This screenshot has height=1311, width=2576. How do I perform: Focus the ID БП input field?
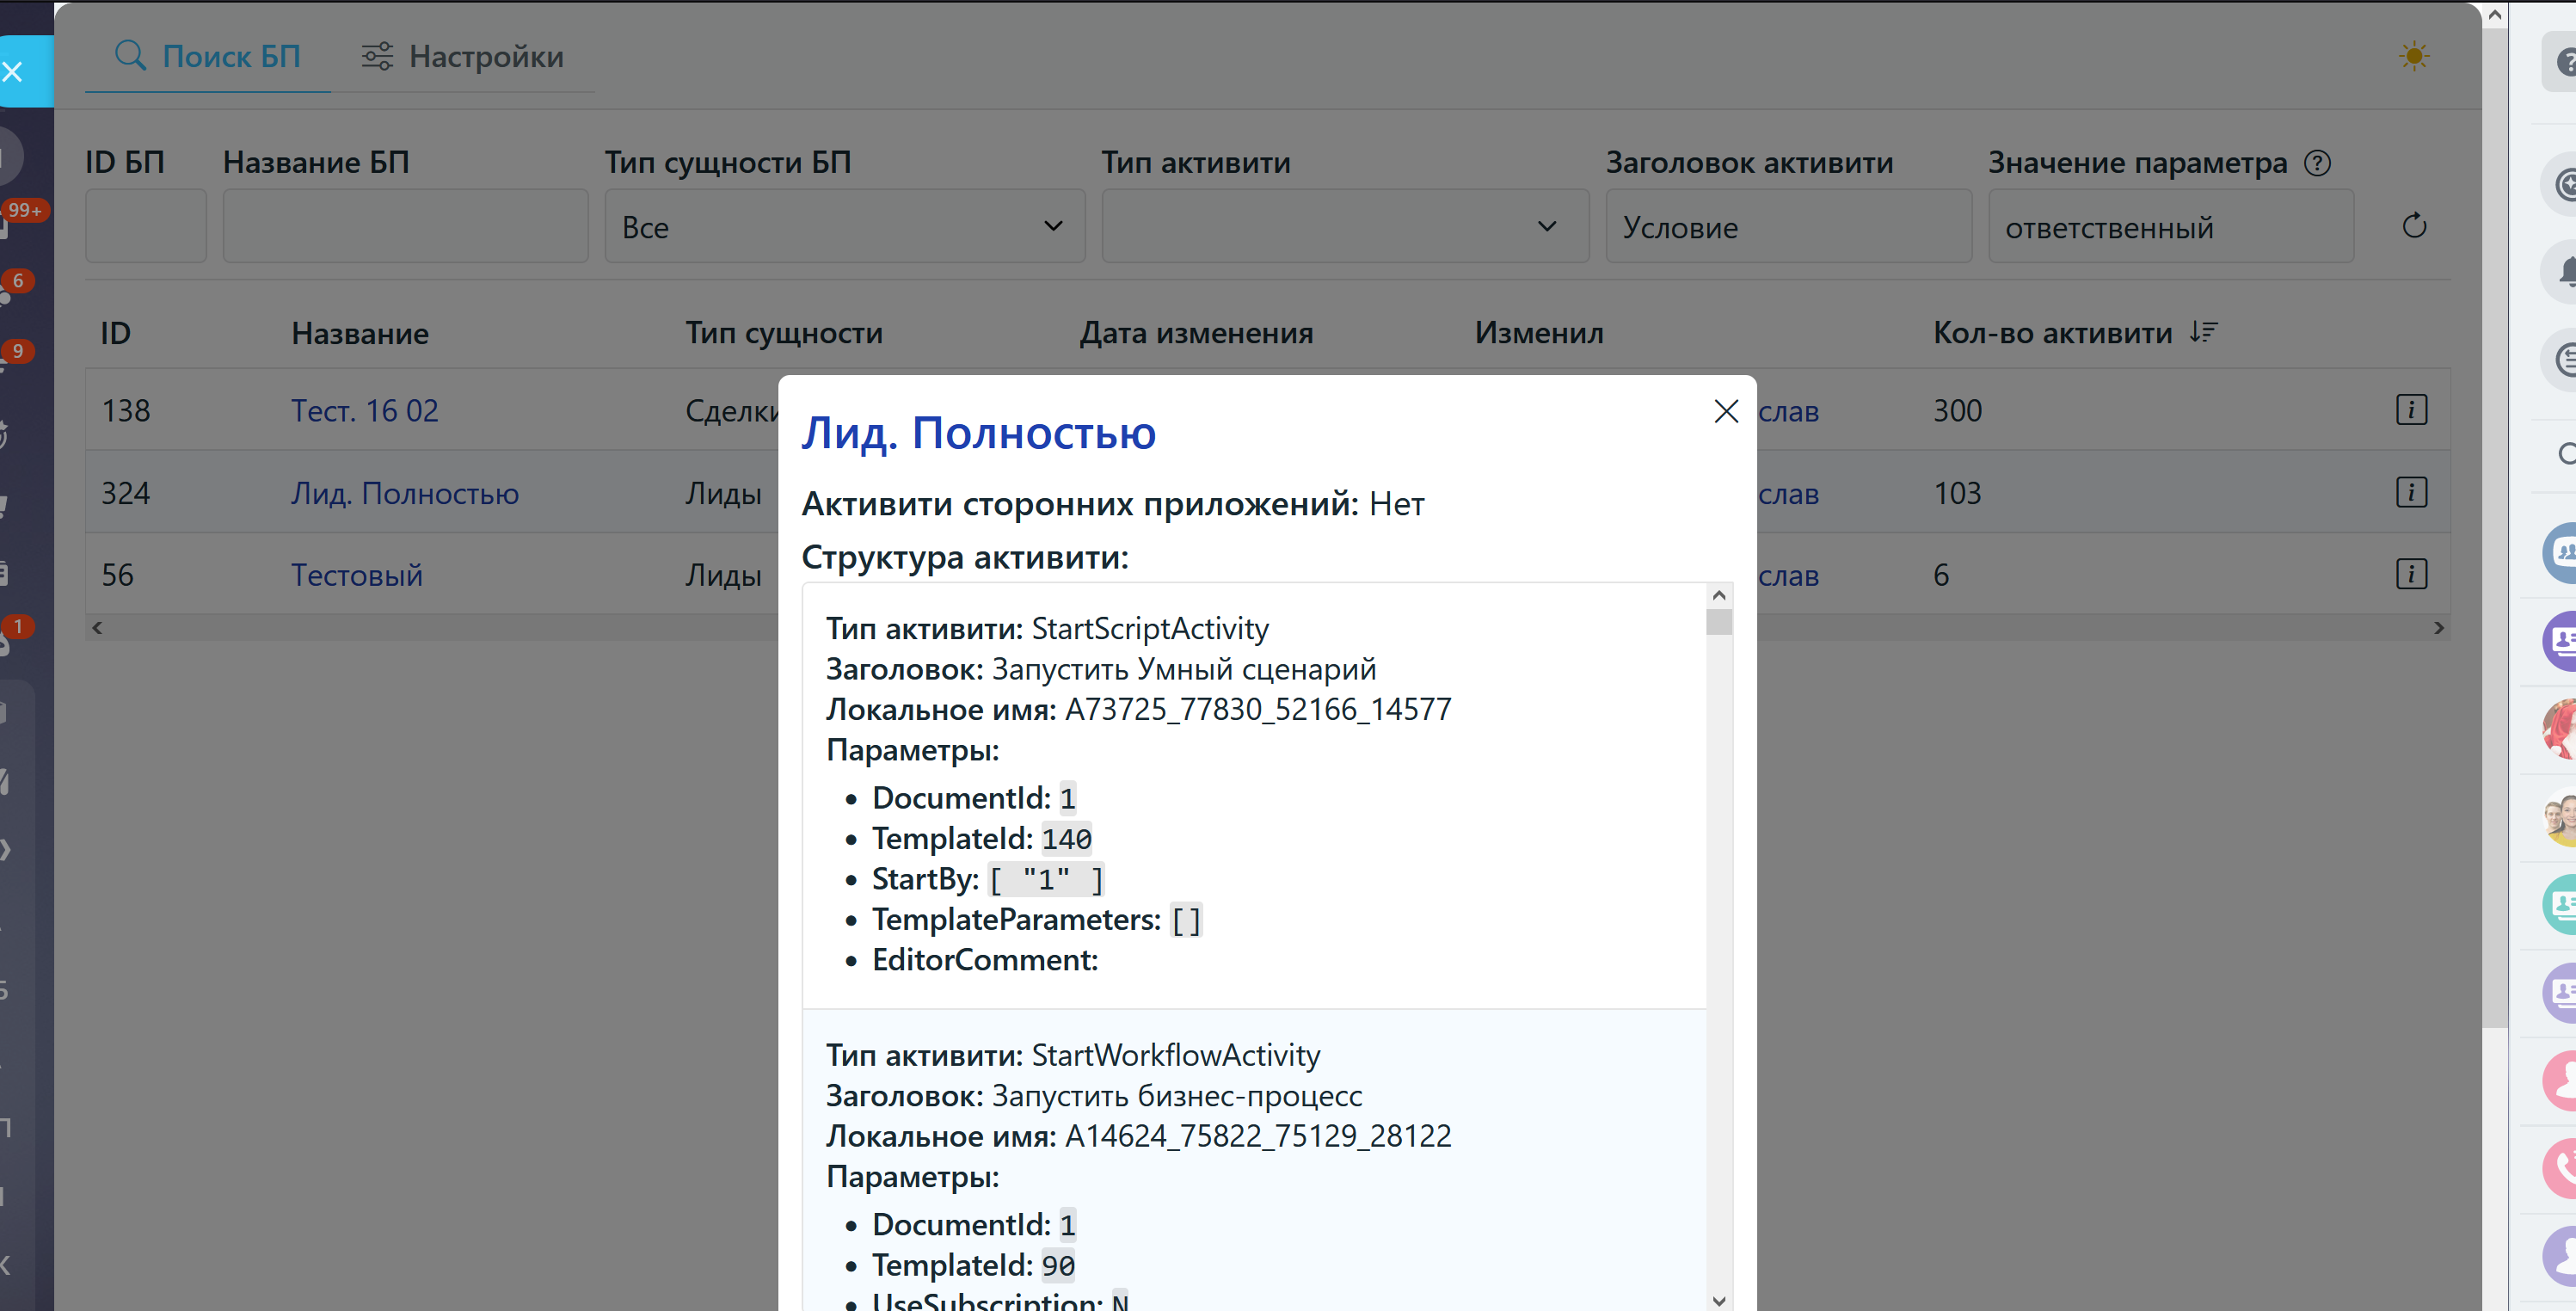(x=146, y=227)
